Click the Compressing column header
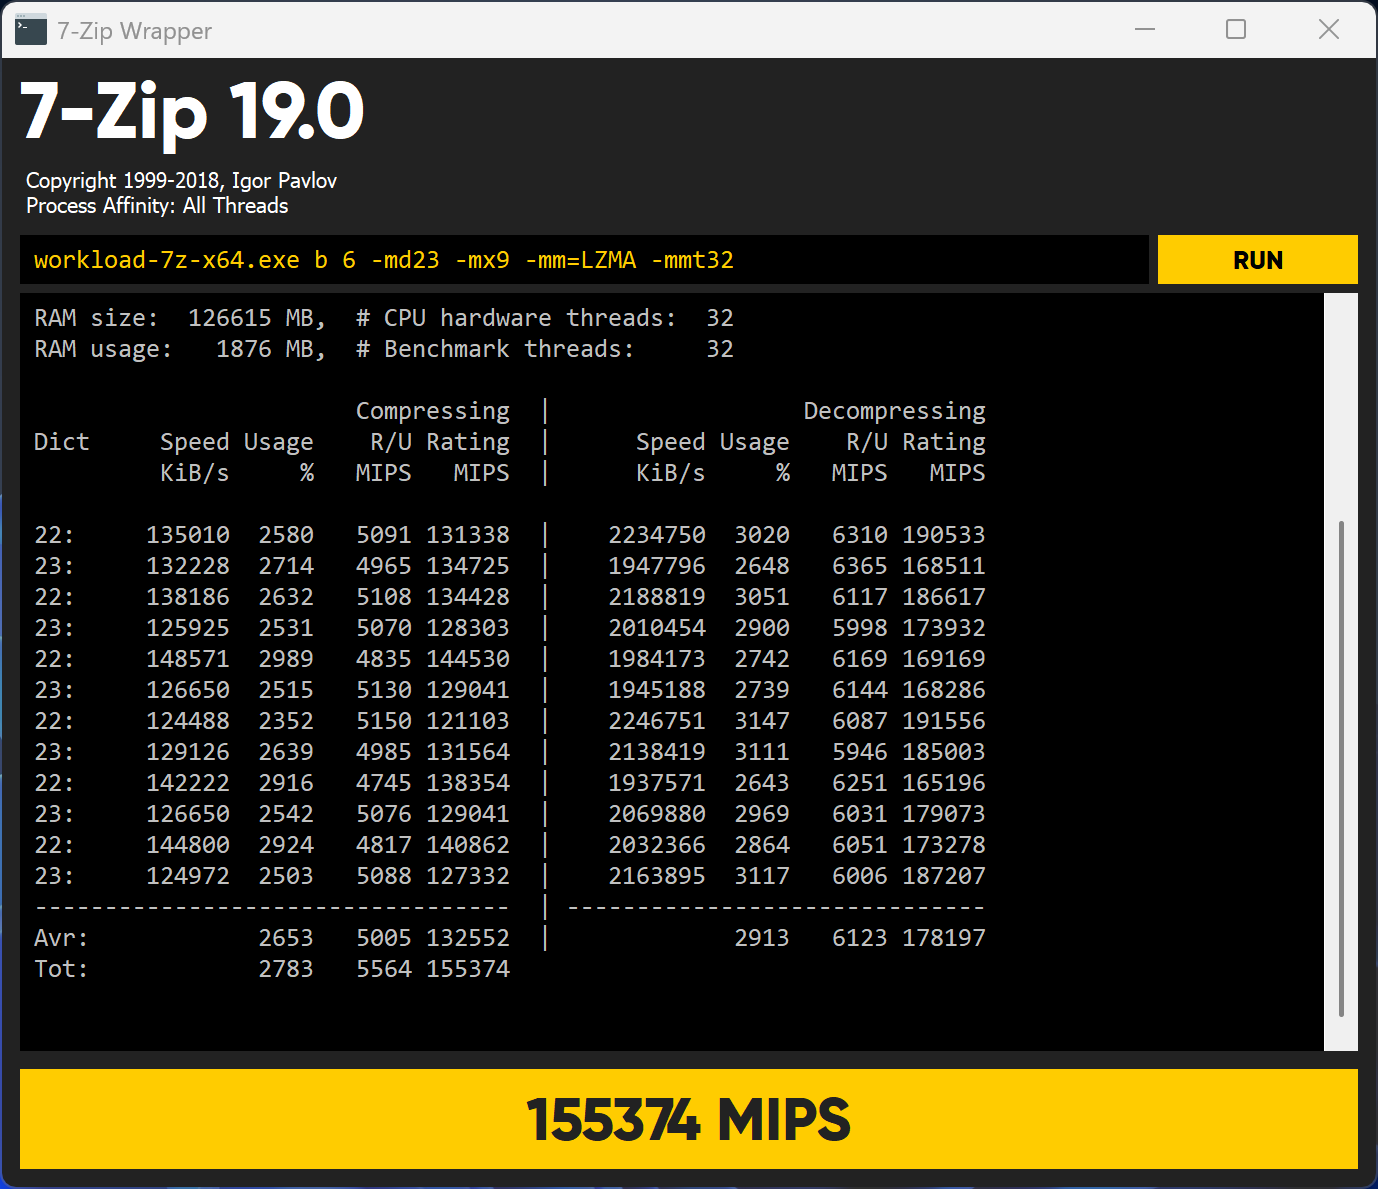This screenshot has height=1189, width=1378. 432,411
